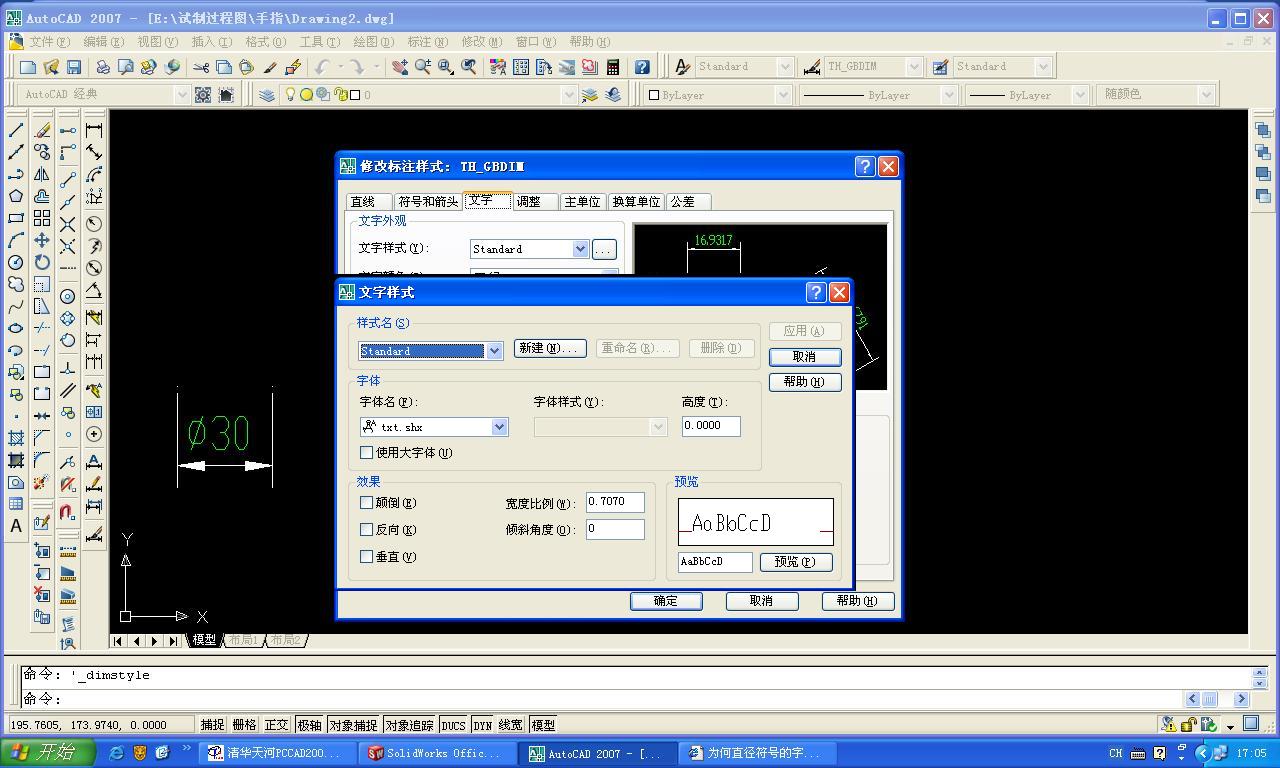Click the Linear Dimension tool icon
This screenshot has width=1280, height=768.
pos(94,130)
